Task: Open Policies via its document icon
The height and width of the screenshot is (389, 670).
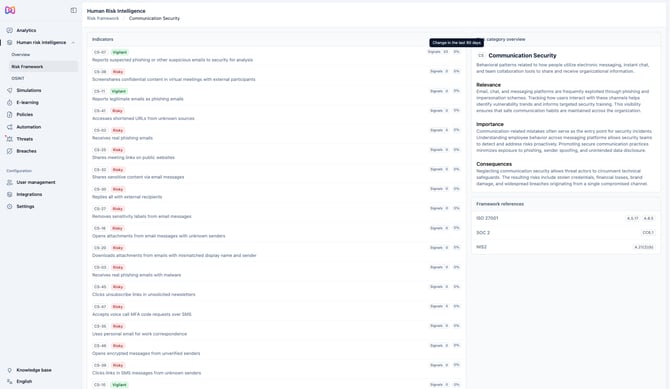Action: pos(9,115)
